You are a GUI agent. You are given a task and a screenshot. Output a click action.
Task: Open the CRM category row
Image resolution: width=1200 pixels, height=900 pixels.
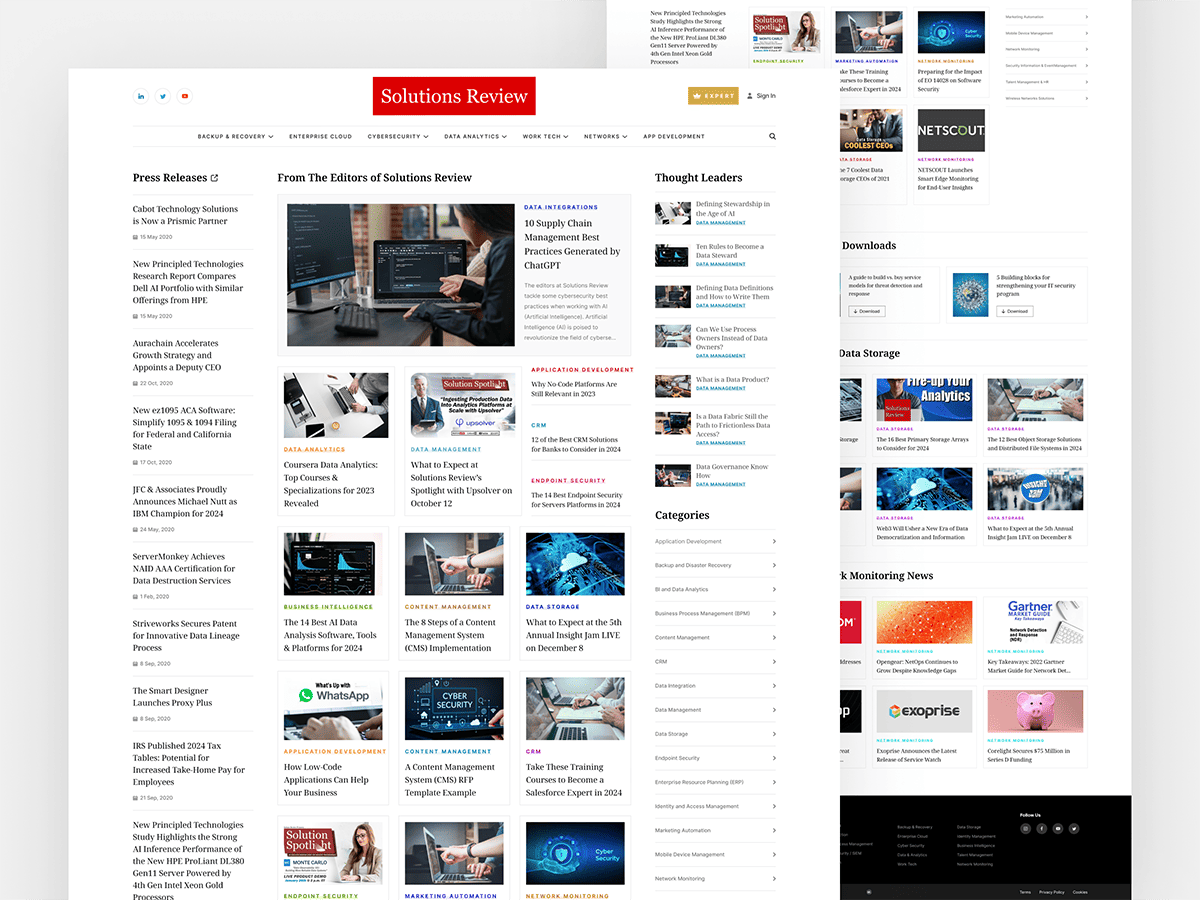pyautogui.click(x=715, y=661)
